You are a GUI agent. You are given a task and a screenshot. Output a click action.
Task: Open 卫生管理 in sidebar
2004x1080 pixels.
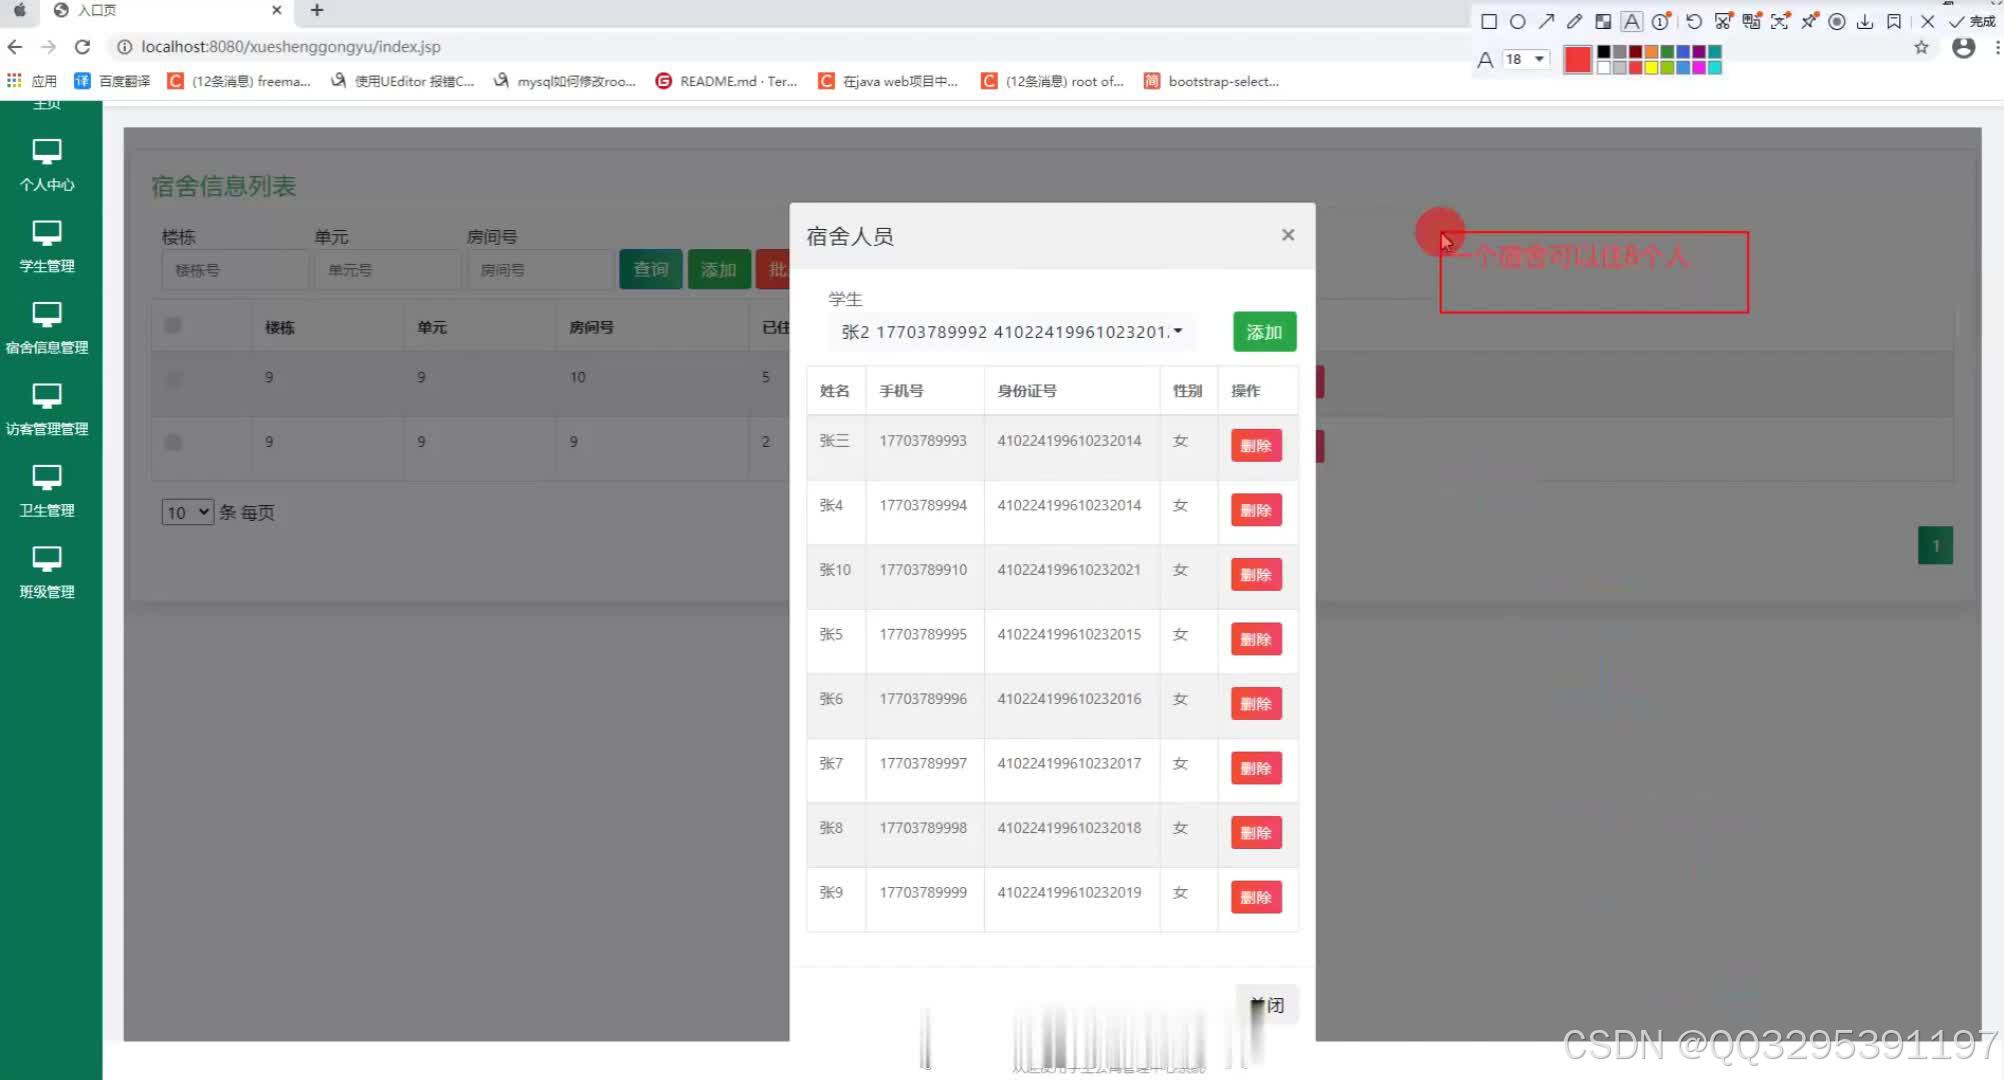coord(47,491)
